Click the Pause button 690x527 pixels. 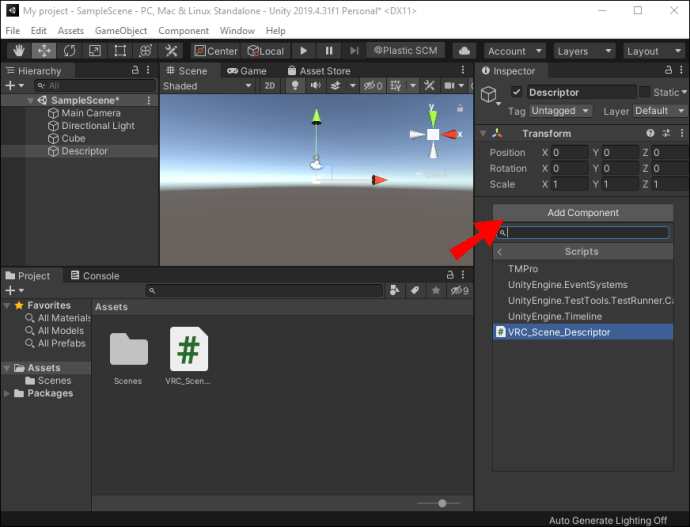point(329,51)
